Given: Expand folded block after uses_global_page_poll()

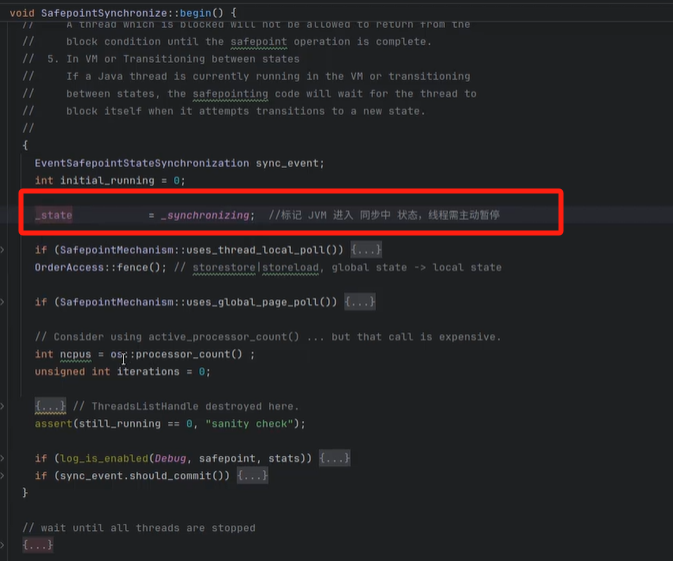Looking at the screenshot, I should pyautogui.click(x=359, y=302).
